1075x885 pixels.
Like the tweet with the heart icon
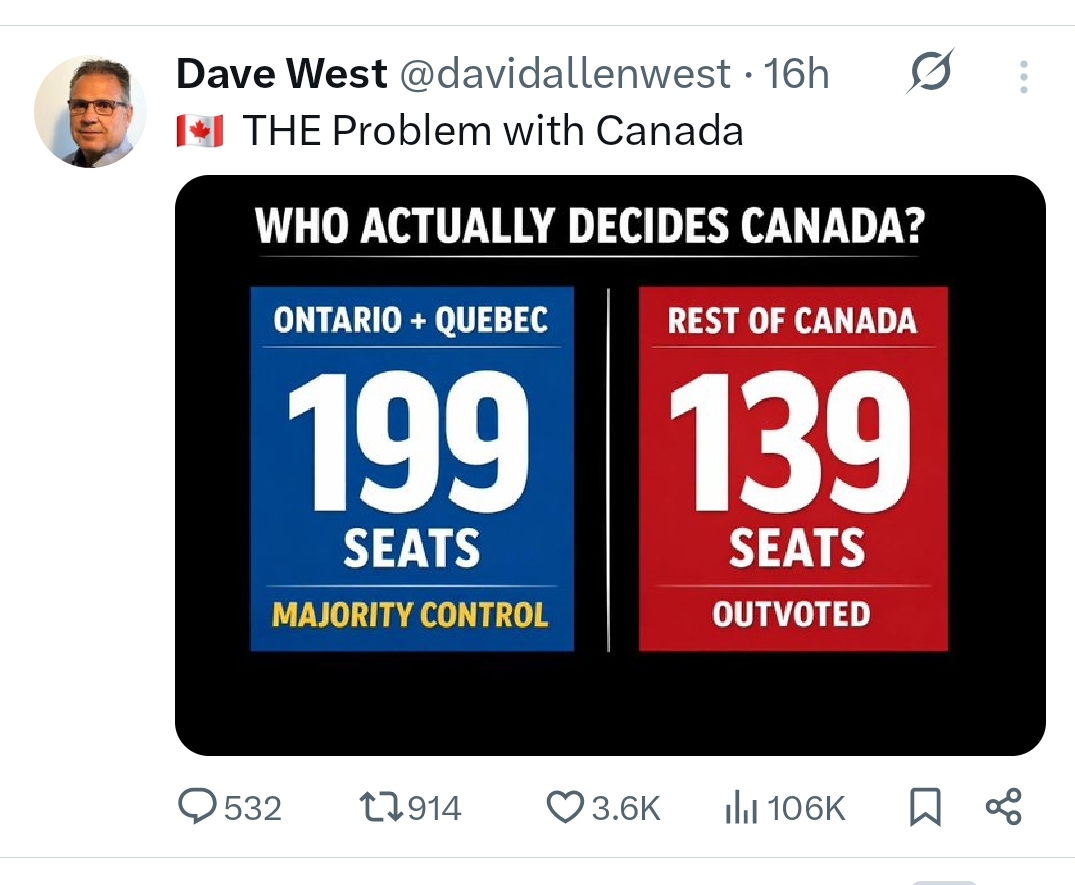(565, 807)
